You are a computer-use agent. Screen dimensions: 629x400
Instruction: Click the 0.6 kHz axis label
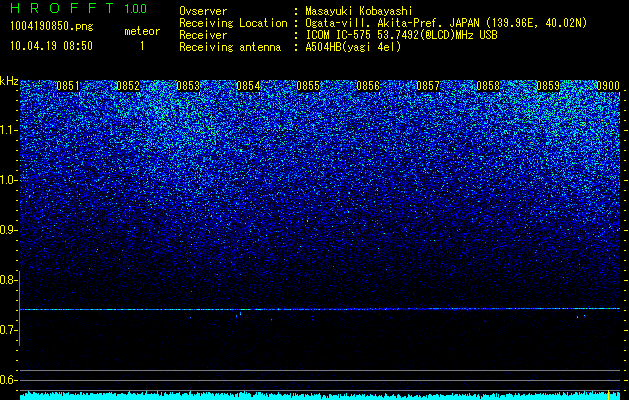(x=8, y=380)
